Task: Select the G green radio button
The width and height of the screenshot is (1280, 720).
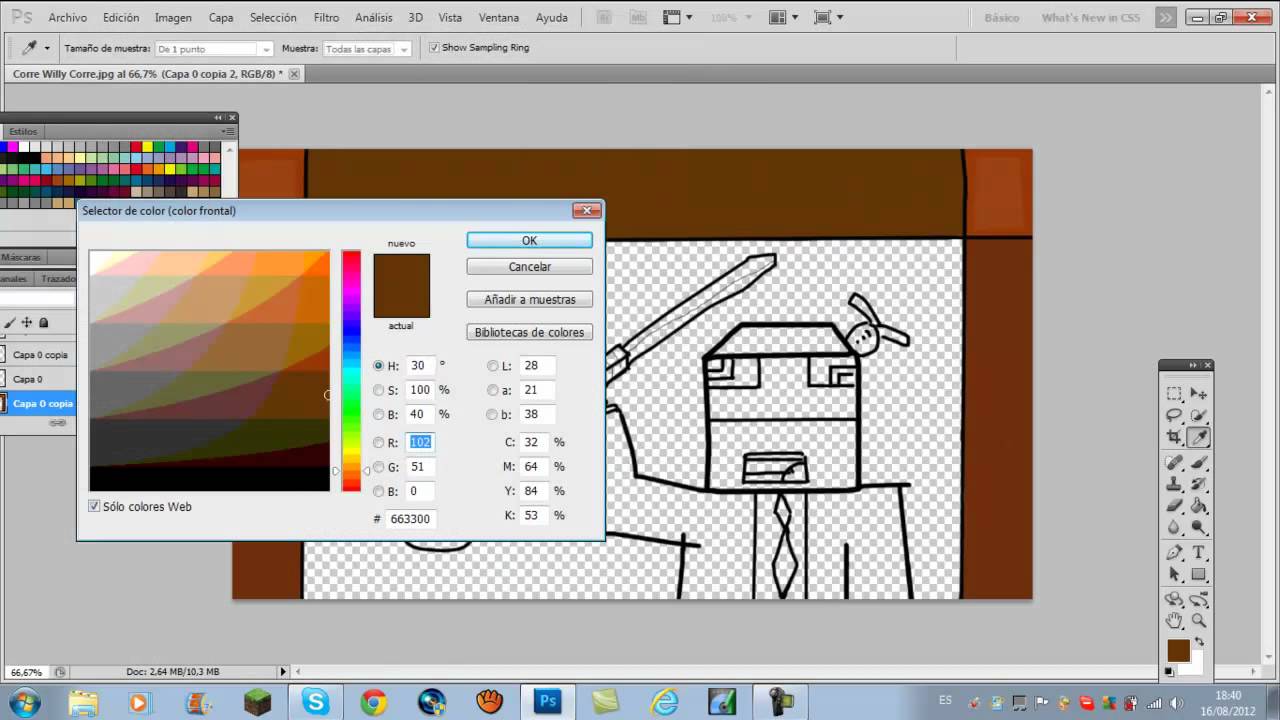Action: [378, 467]
